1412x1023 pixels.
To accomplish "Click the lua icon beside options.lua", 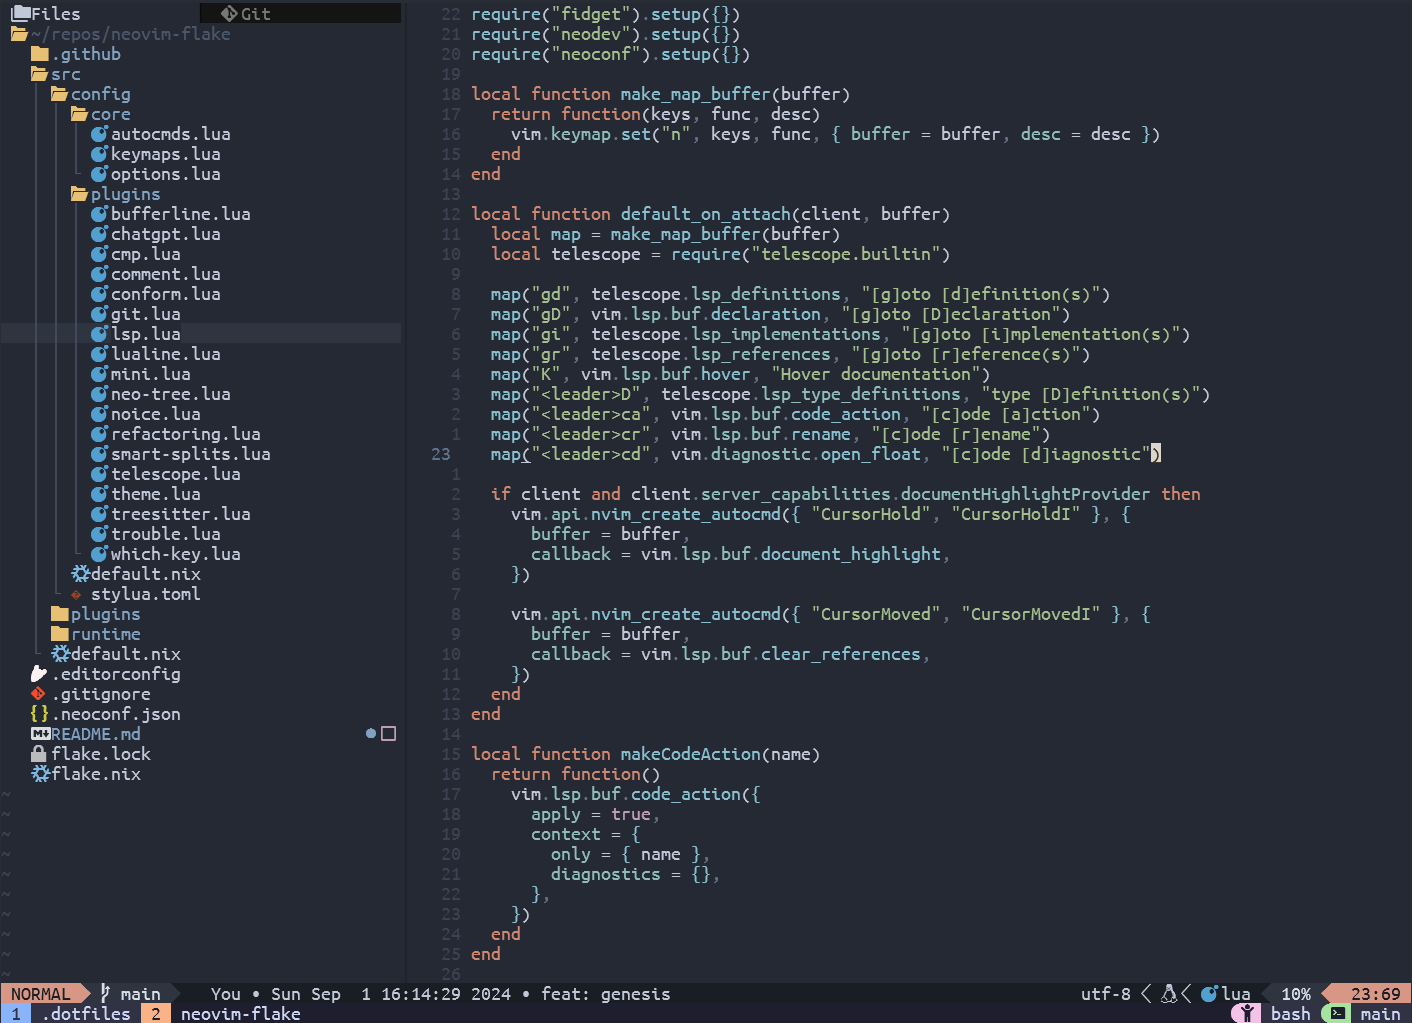I will [x=100, y=174].
